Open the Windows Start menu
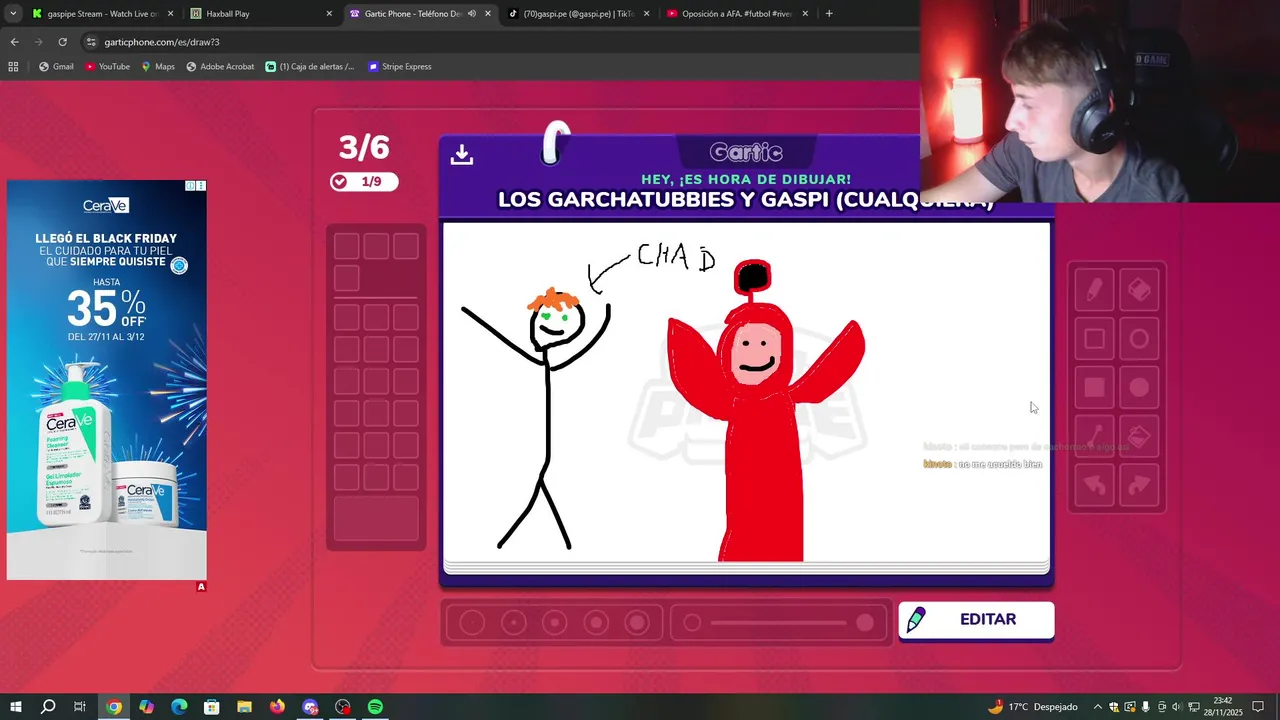The height and width of the screenshot is (720, 1280). coord(15,707)
